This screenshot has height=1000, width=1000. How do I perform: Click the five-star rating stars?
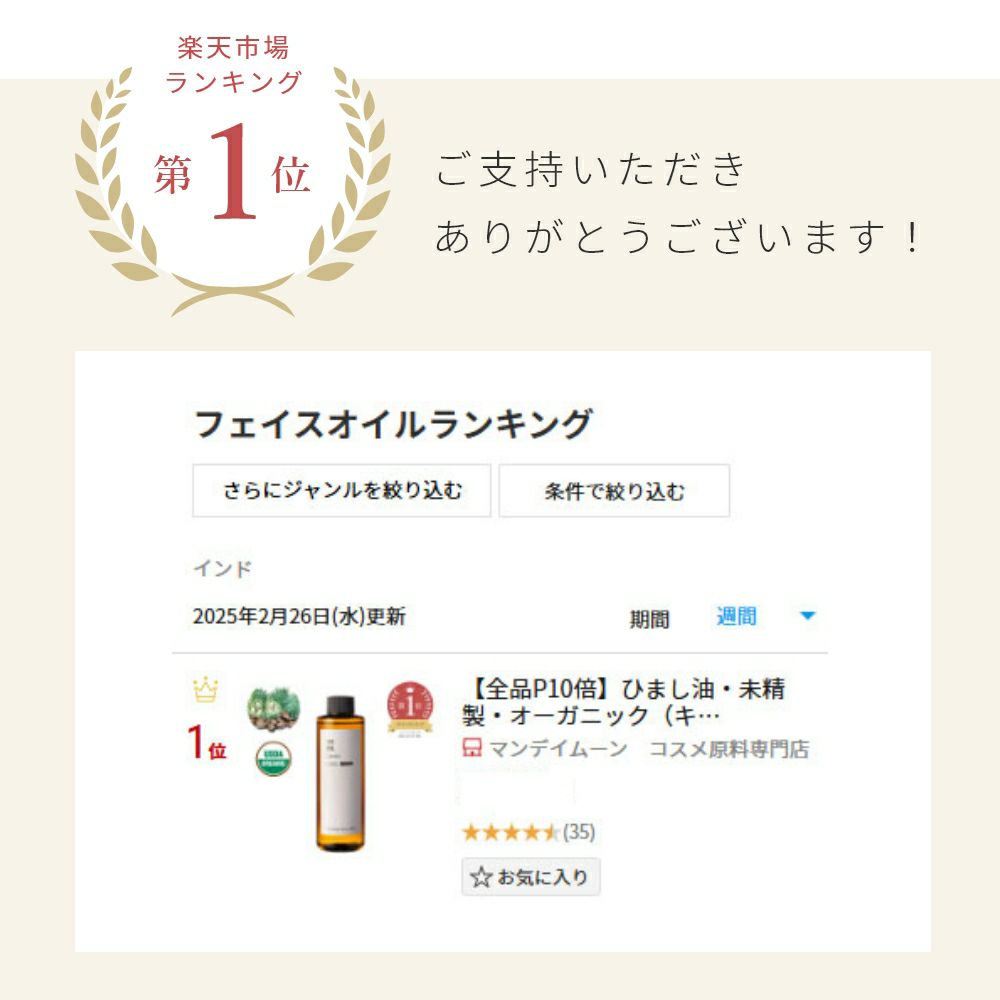coord(510,832)
